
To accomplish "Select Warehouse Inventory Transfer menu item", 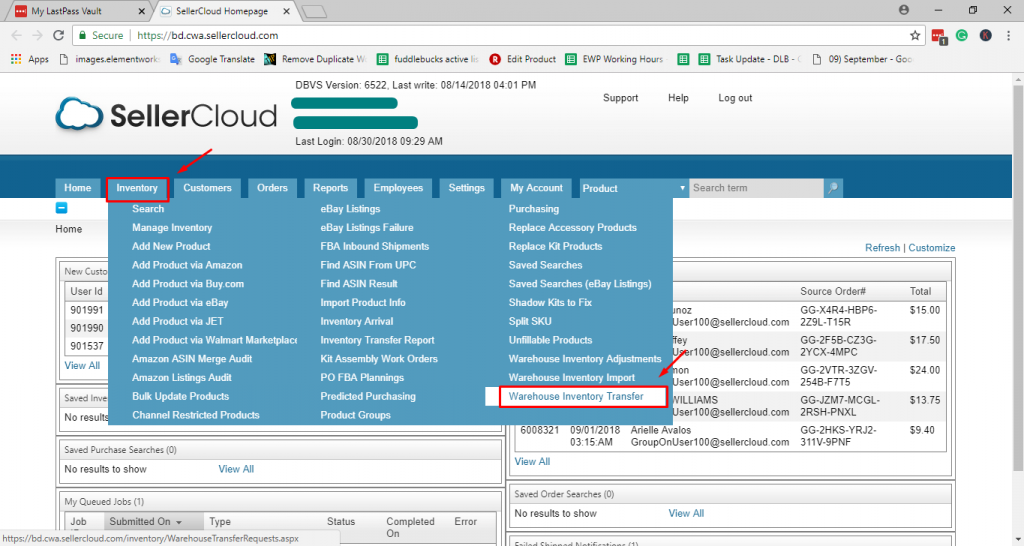I will 576,396.
